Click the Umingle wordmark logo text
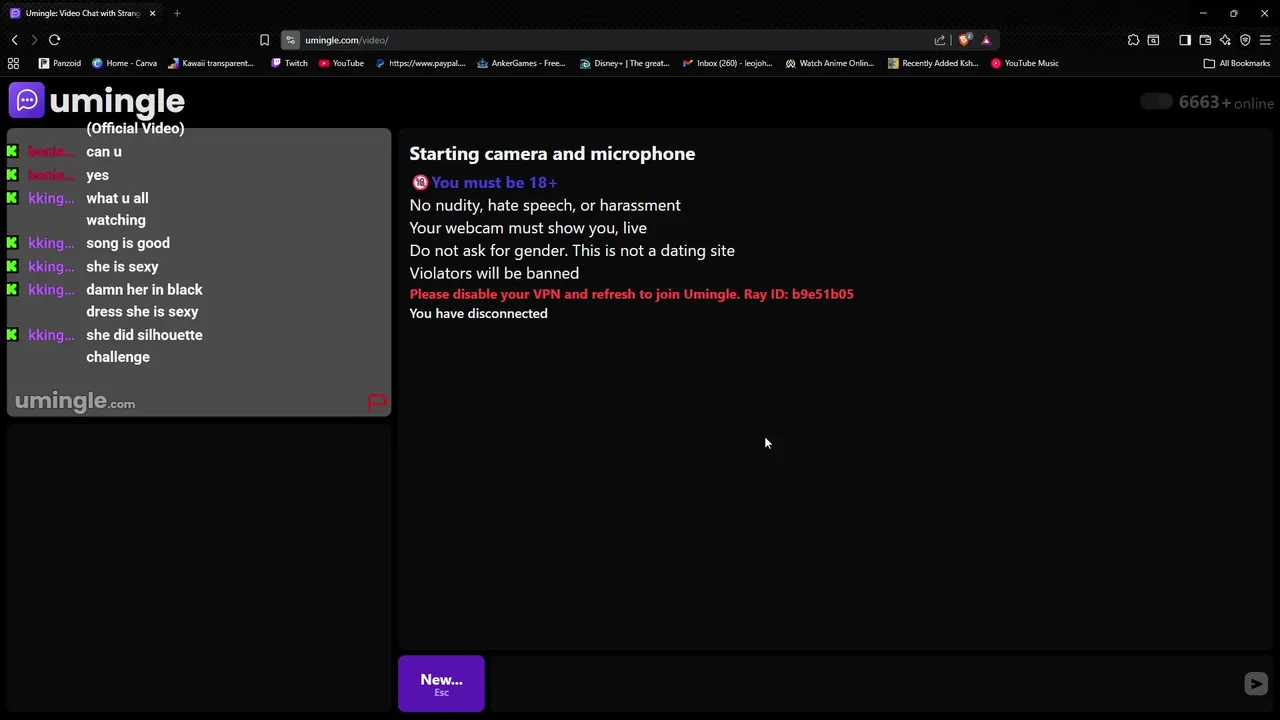Screen dimensions: 1280x720 (x=117, y=101)
